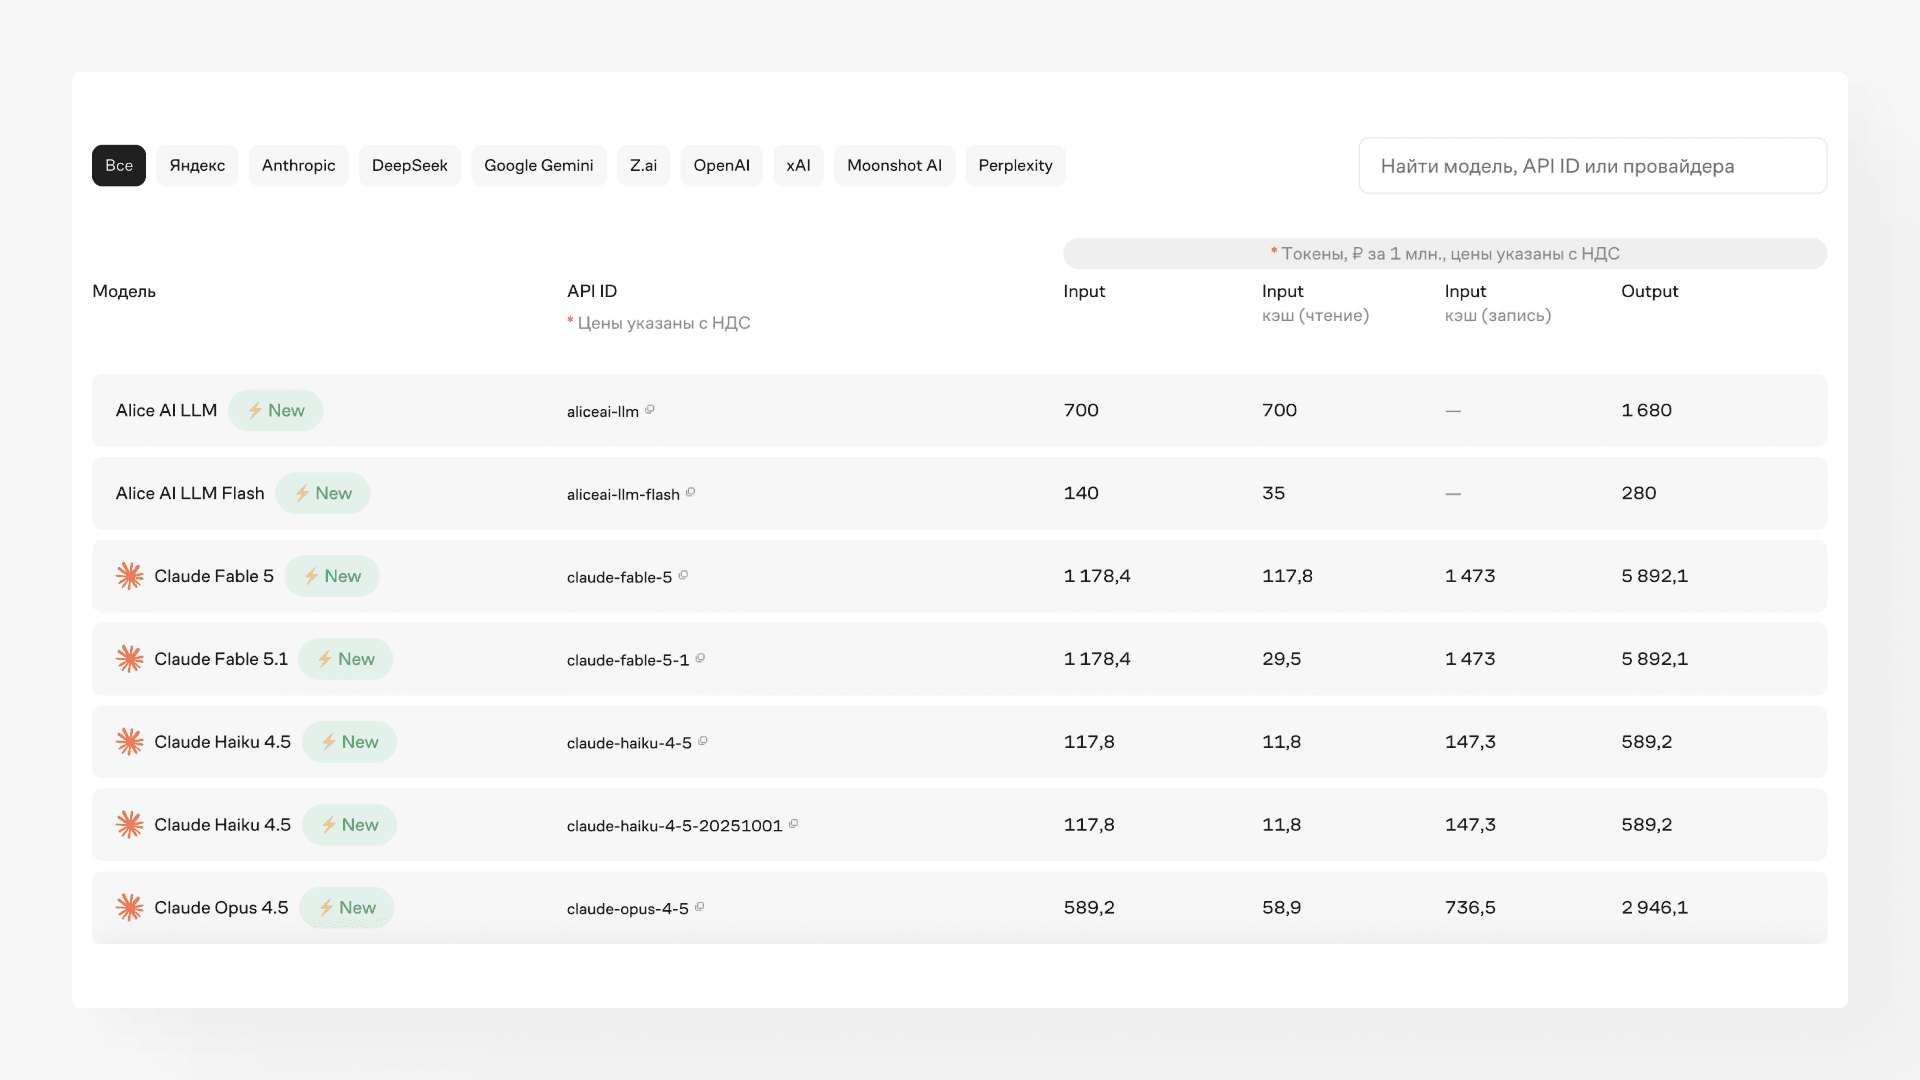Select the model name 'Alice AI LLM Flash'
The image size is (1920, 1080).
click(x=190, y=493)
